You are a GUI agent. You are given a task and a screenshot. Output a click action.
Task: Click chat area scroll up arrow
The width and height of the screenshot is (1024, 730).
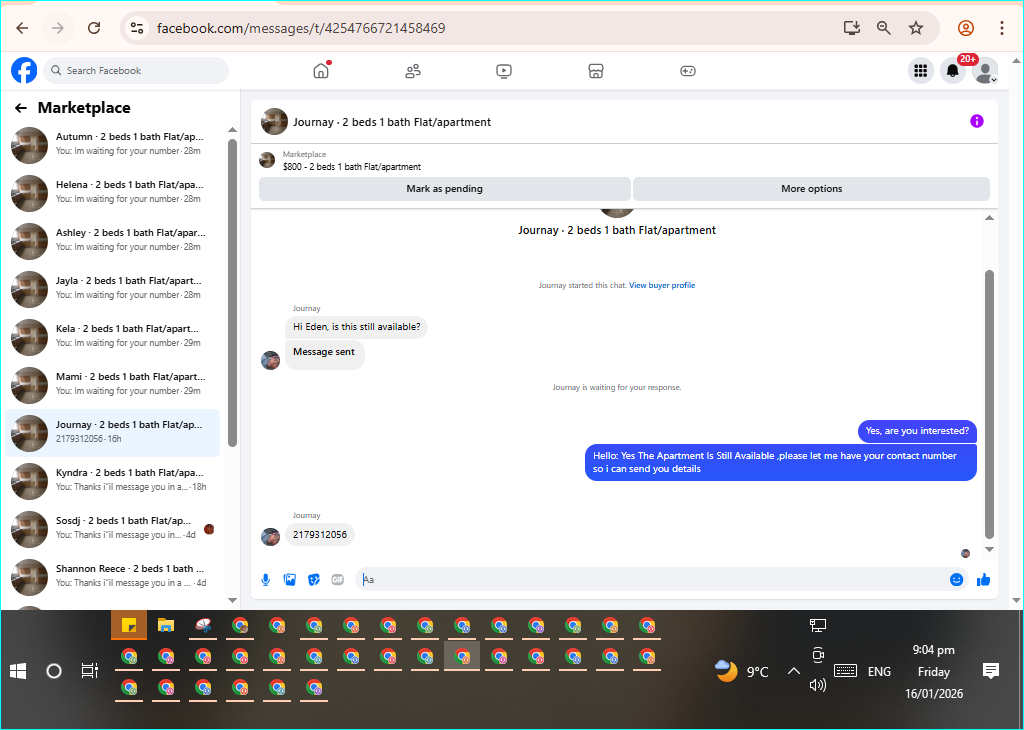[x=989, y=217]
